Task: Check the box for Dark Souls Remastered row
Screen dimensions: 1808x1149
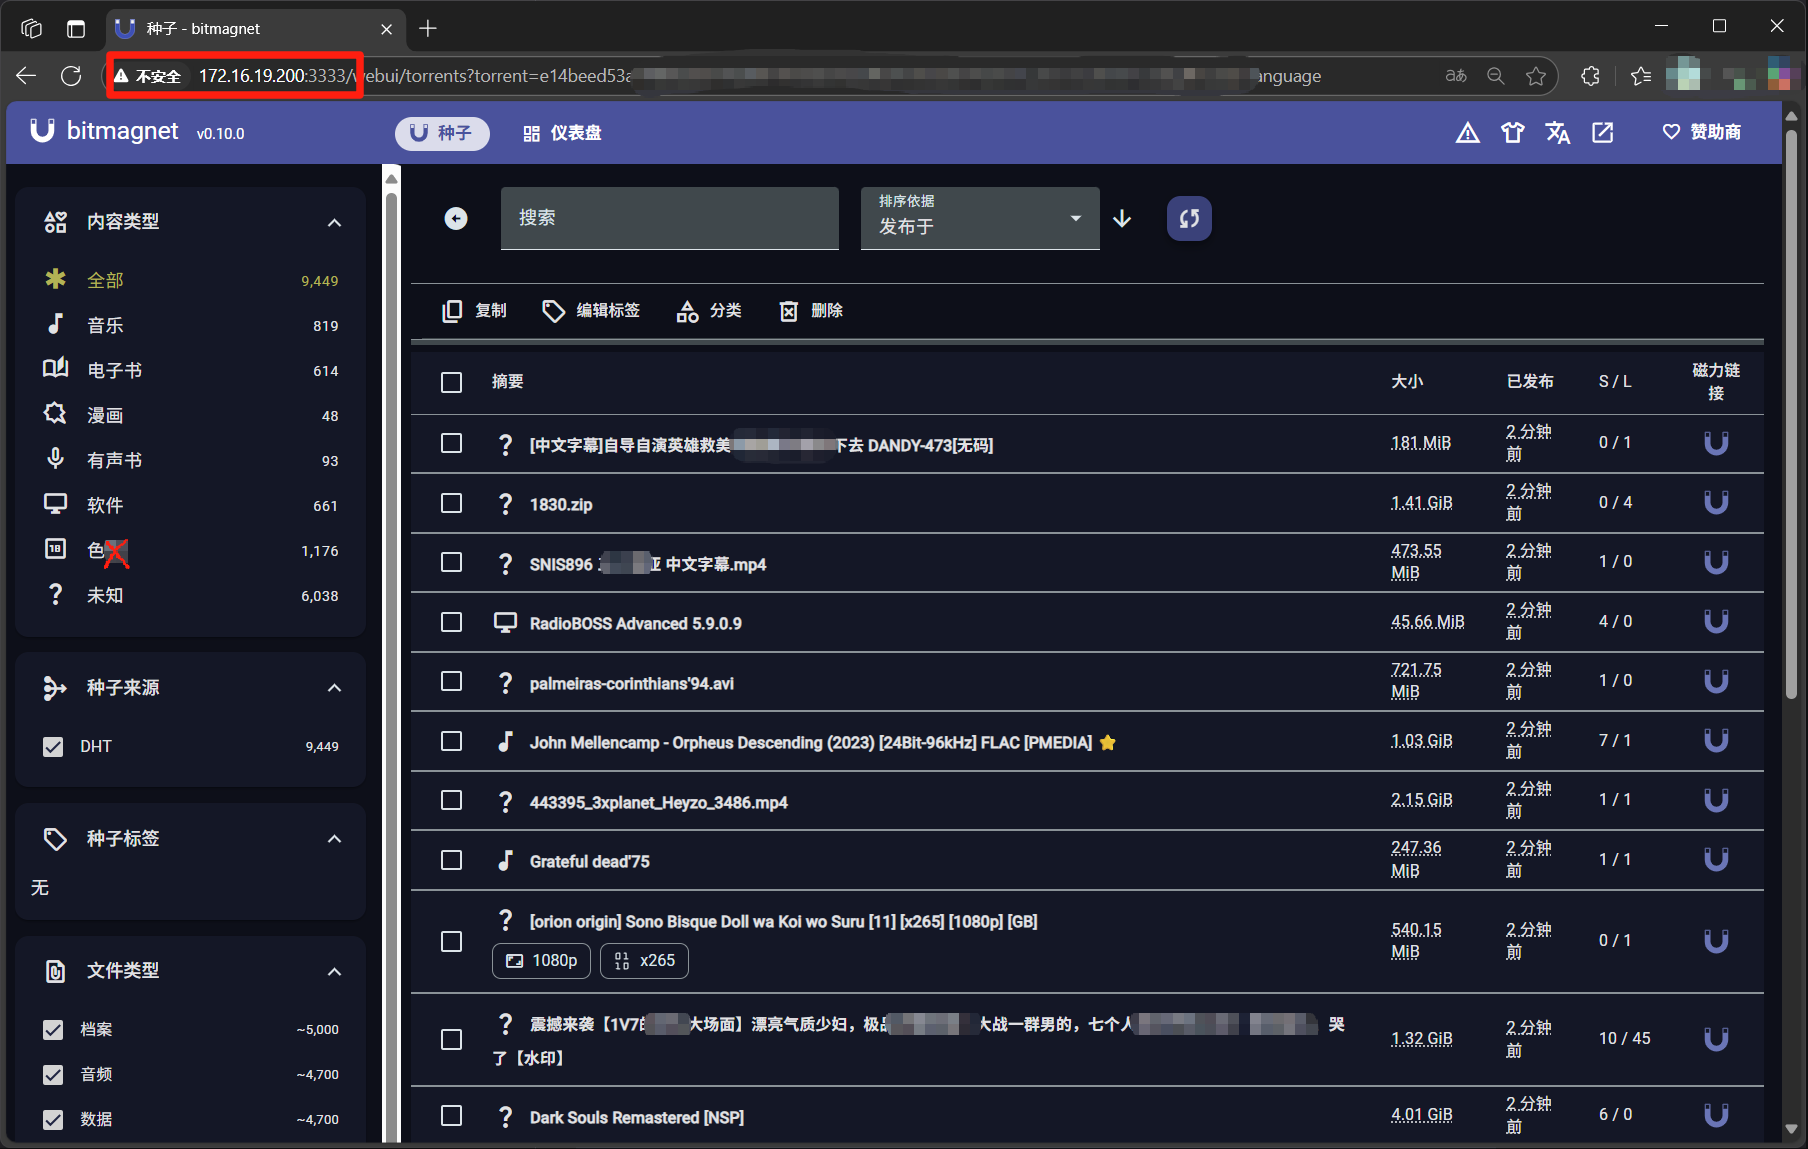Action: point(452,1116)
